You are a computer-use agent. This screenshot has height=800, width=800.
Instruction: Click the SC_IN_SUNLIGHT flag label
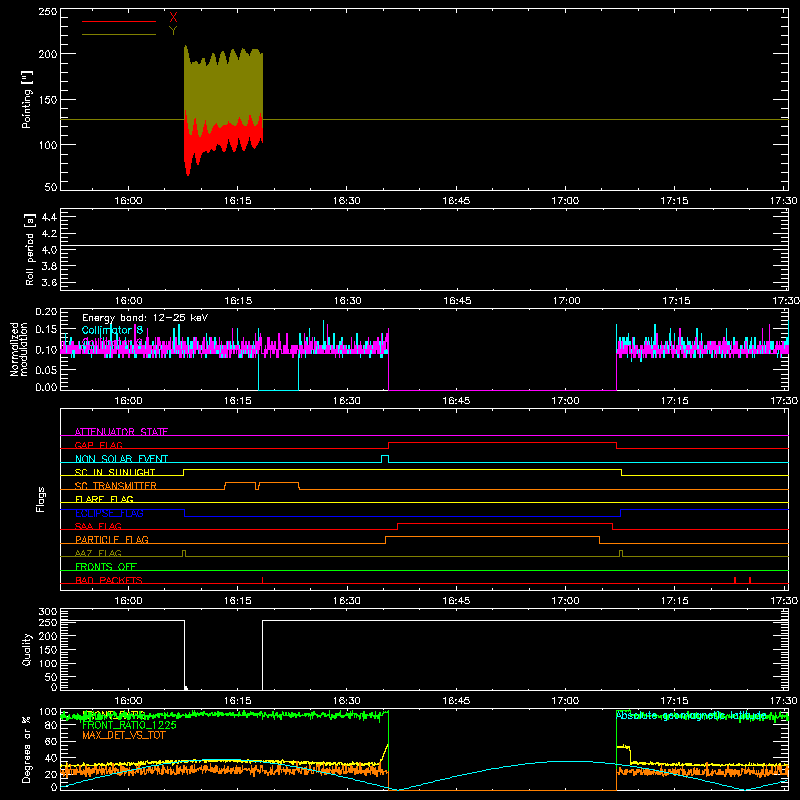[115, 472]
